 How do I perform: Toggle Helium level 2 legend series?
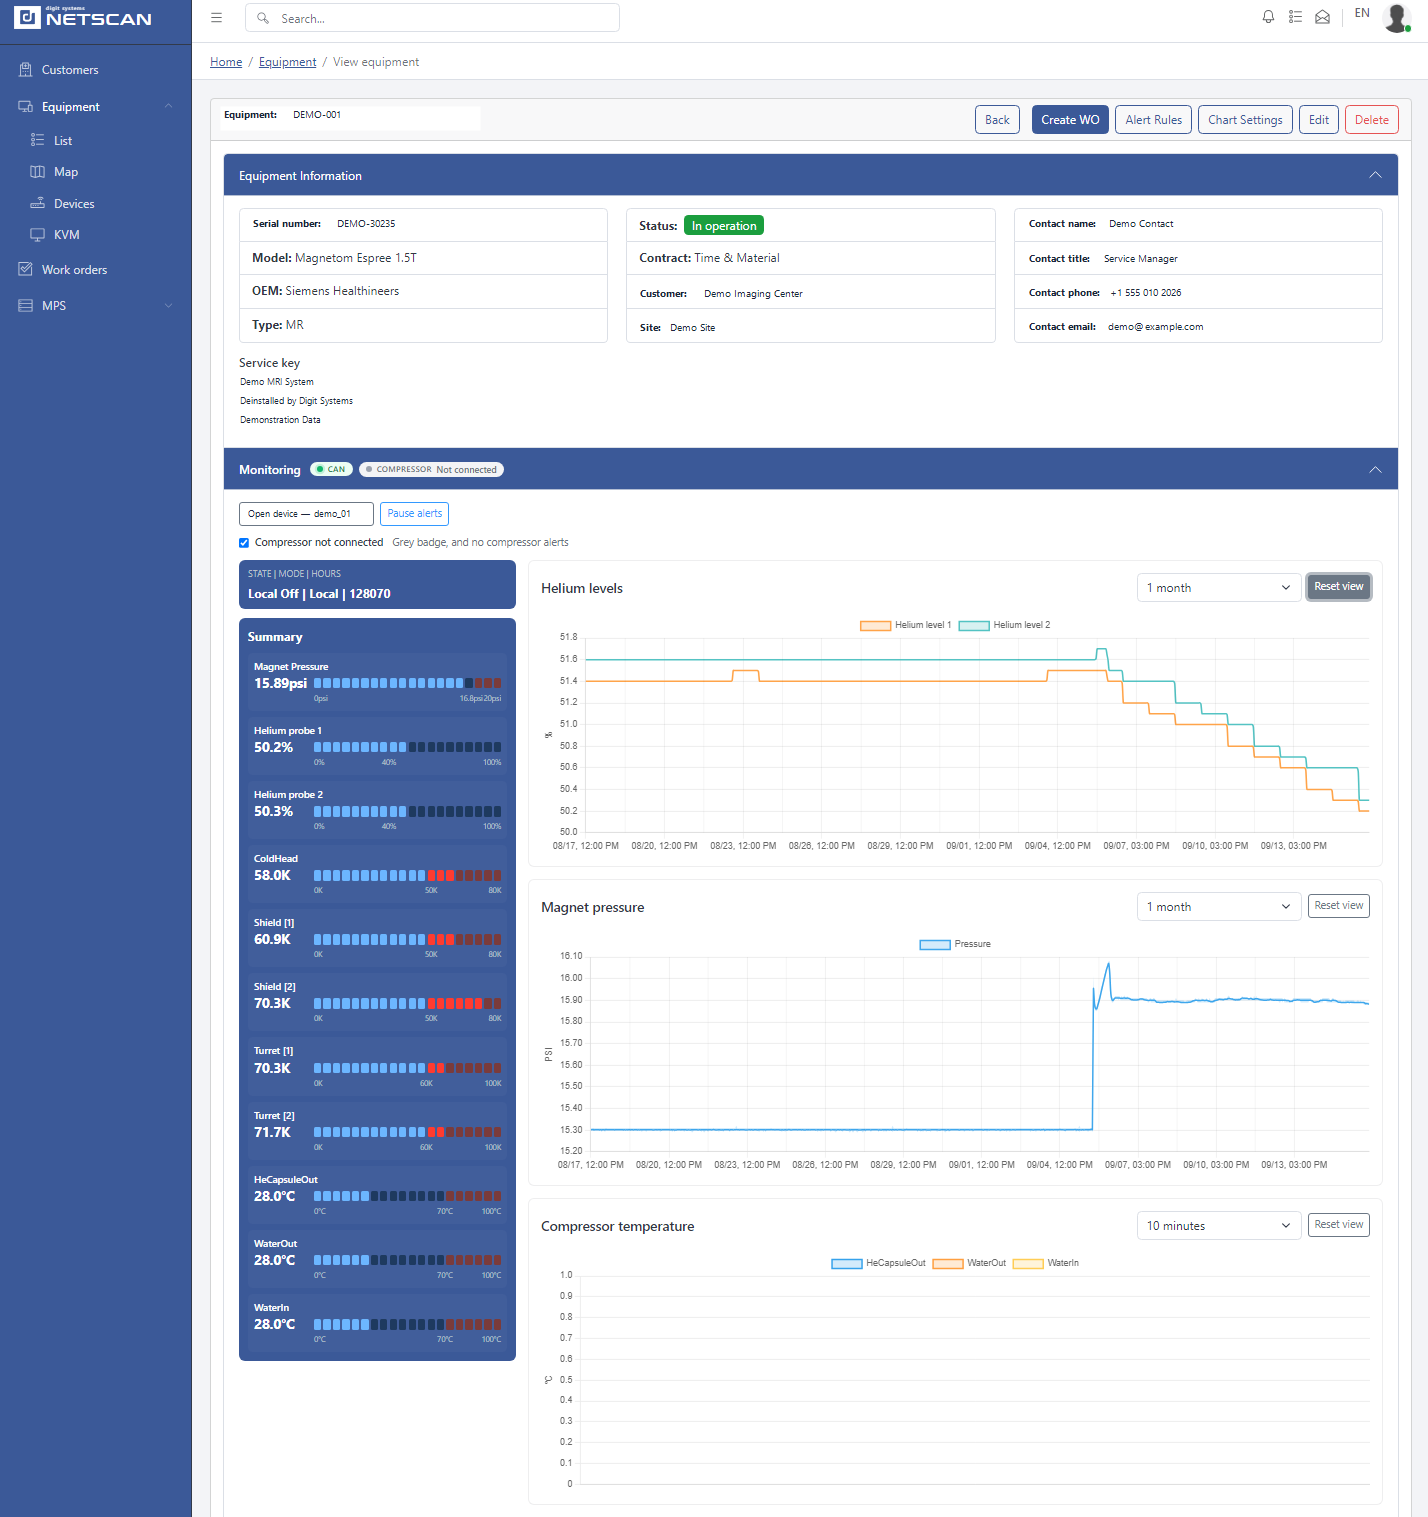tap(1005, 625)
